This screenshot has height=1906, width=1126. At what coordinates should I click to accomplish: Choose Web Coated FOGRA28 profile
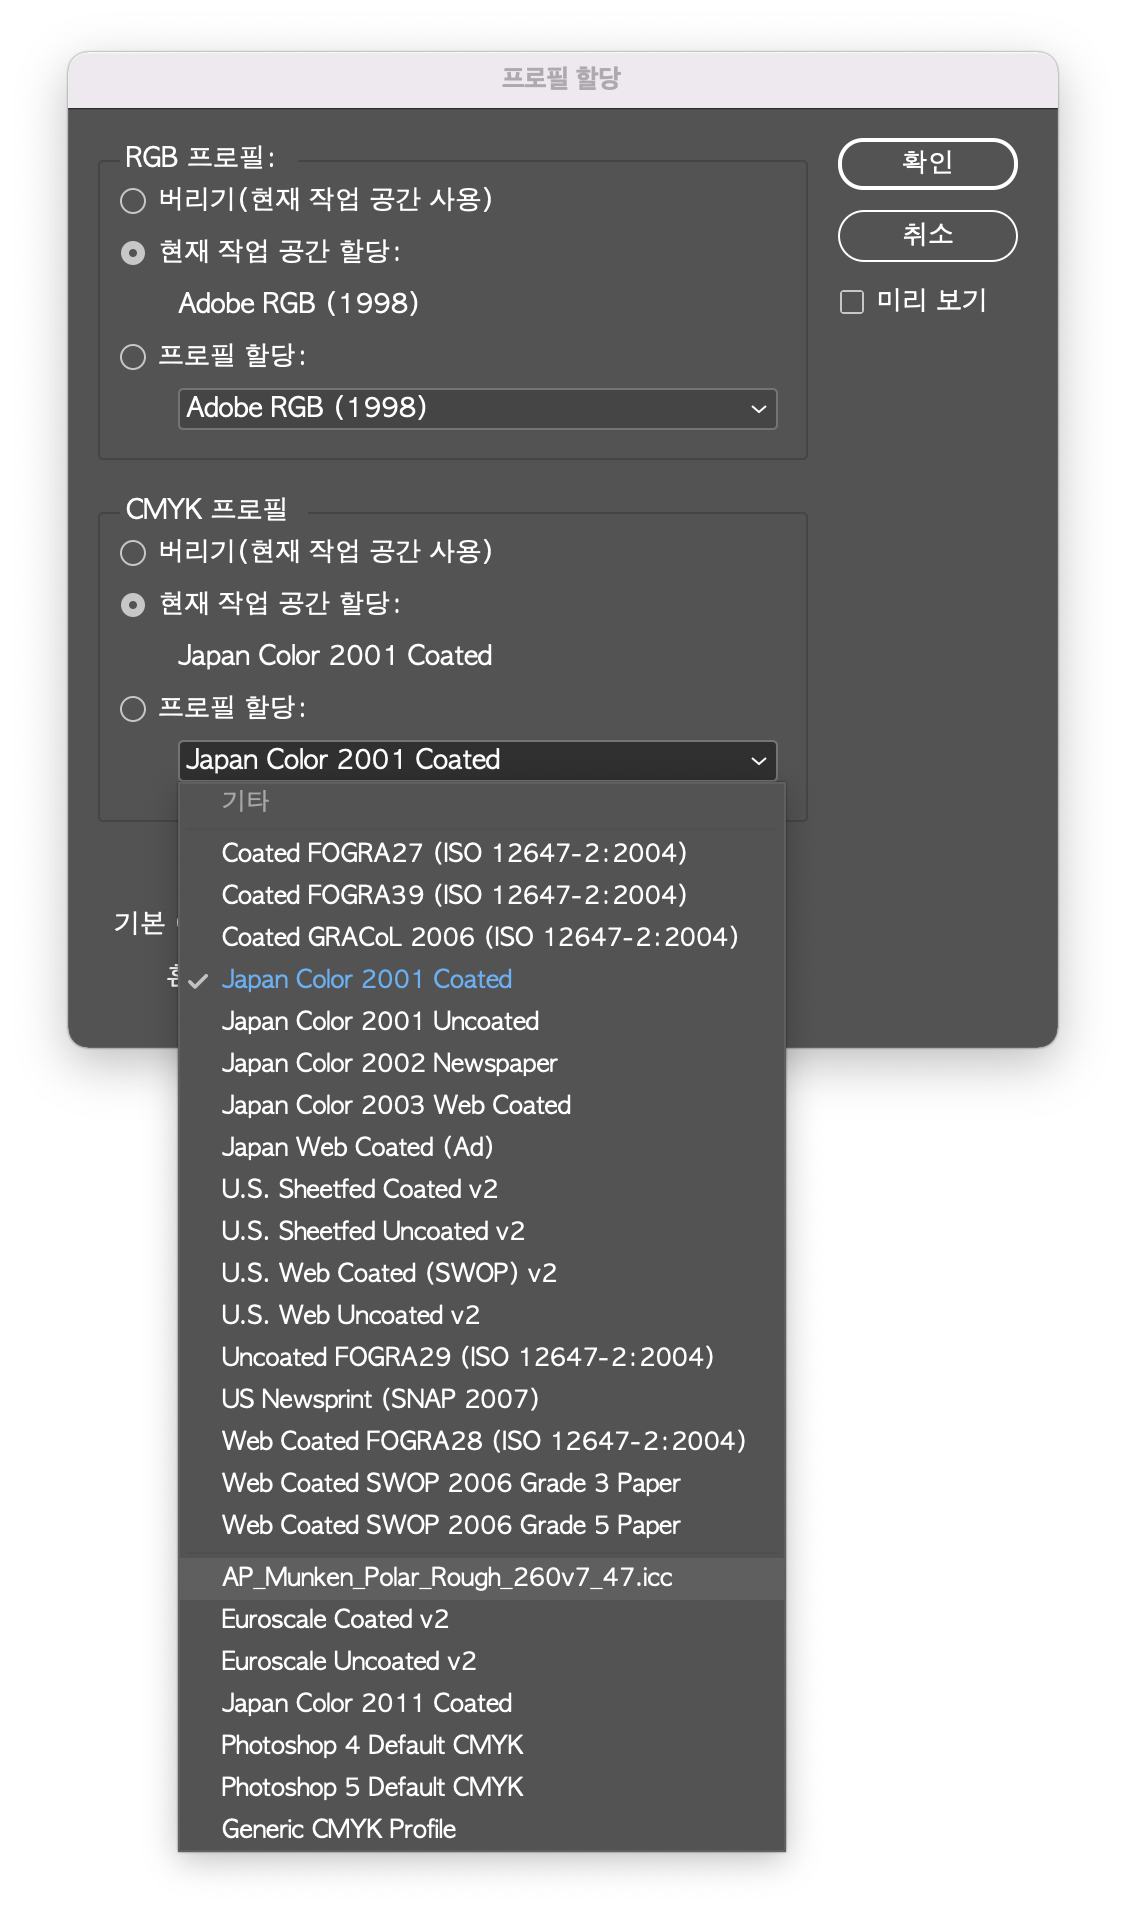coord(482,1441)
